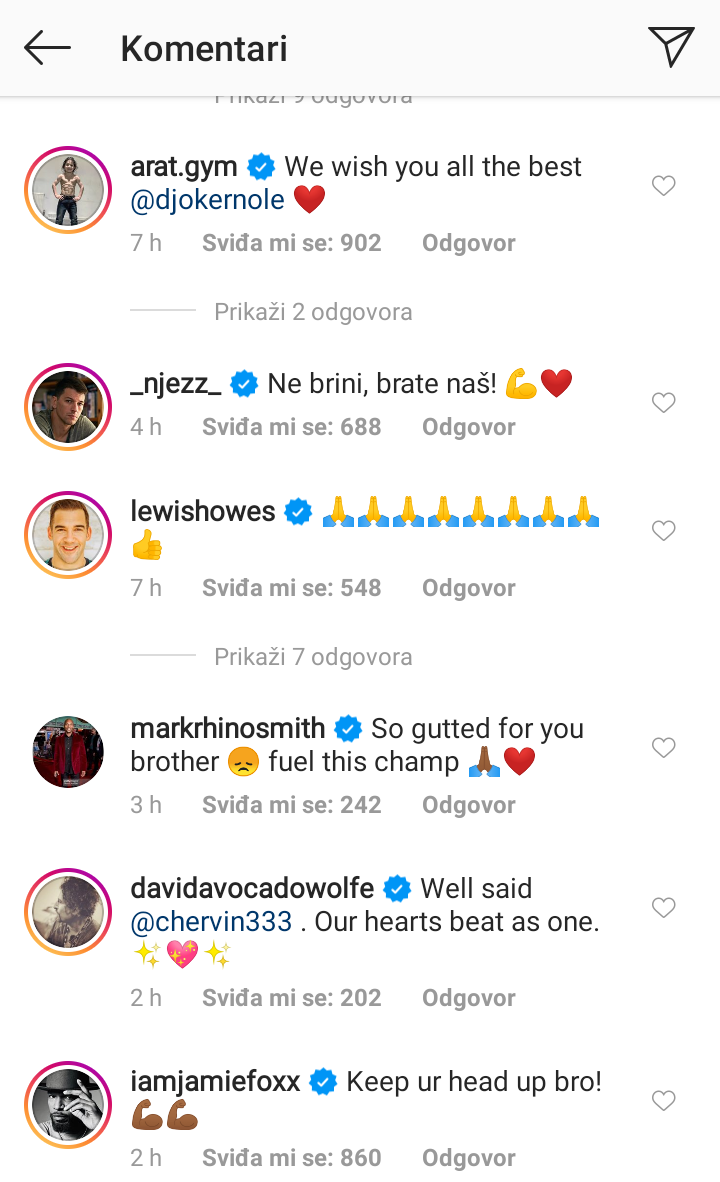Like the arat.gym comment
The image size is (720, 1182).
(663, 186)
